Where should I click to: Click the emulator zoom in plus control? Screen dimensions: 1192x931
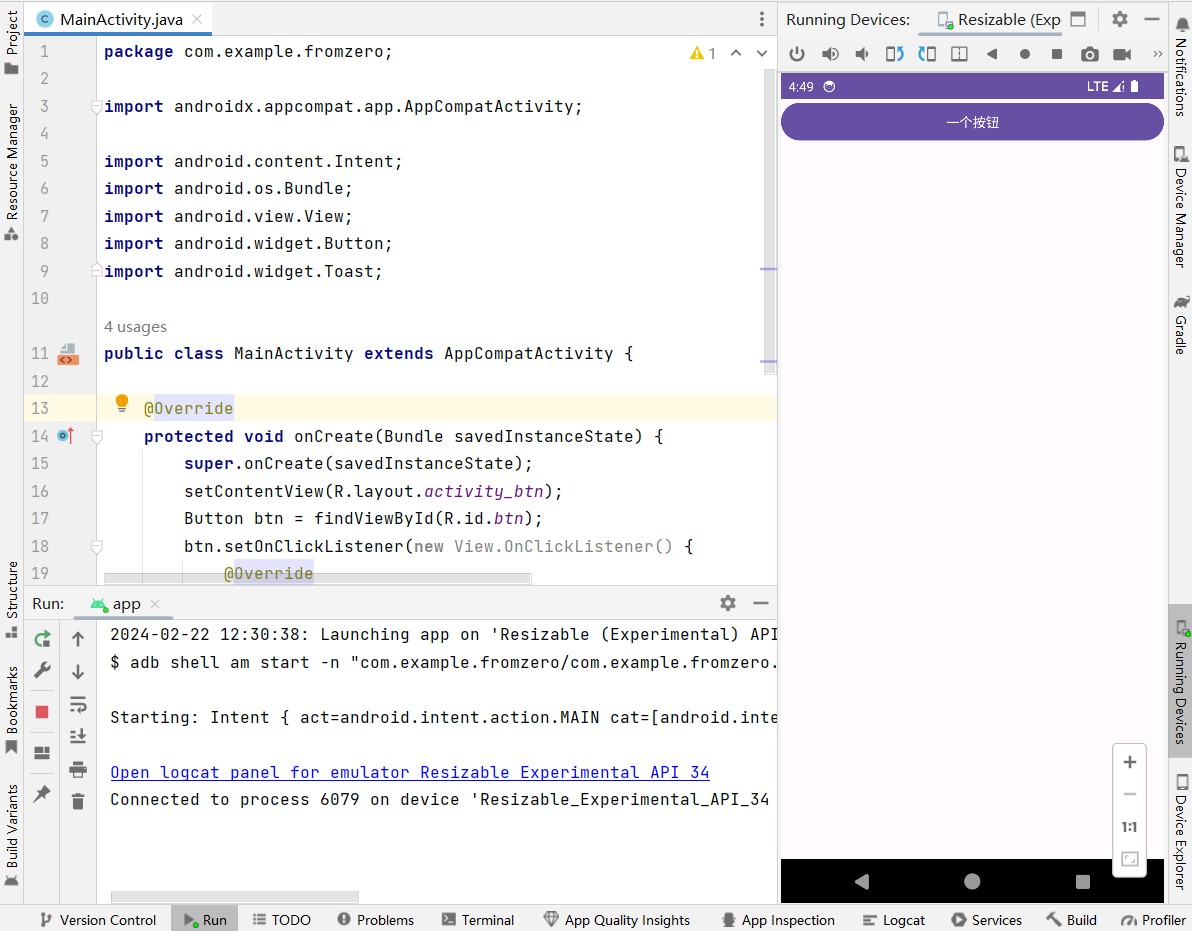pos(1129,762)
